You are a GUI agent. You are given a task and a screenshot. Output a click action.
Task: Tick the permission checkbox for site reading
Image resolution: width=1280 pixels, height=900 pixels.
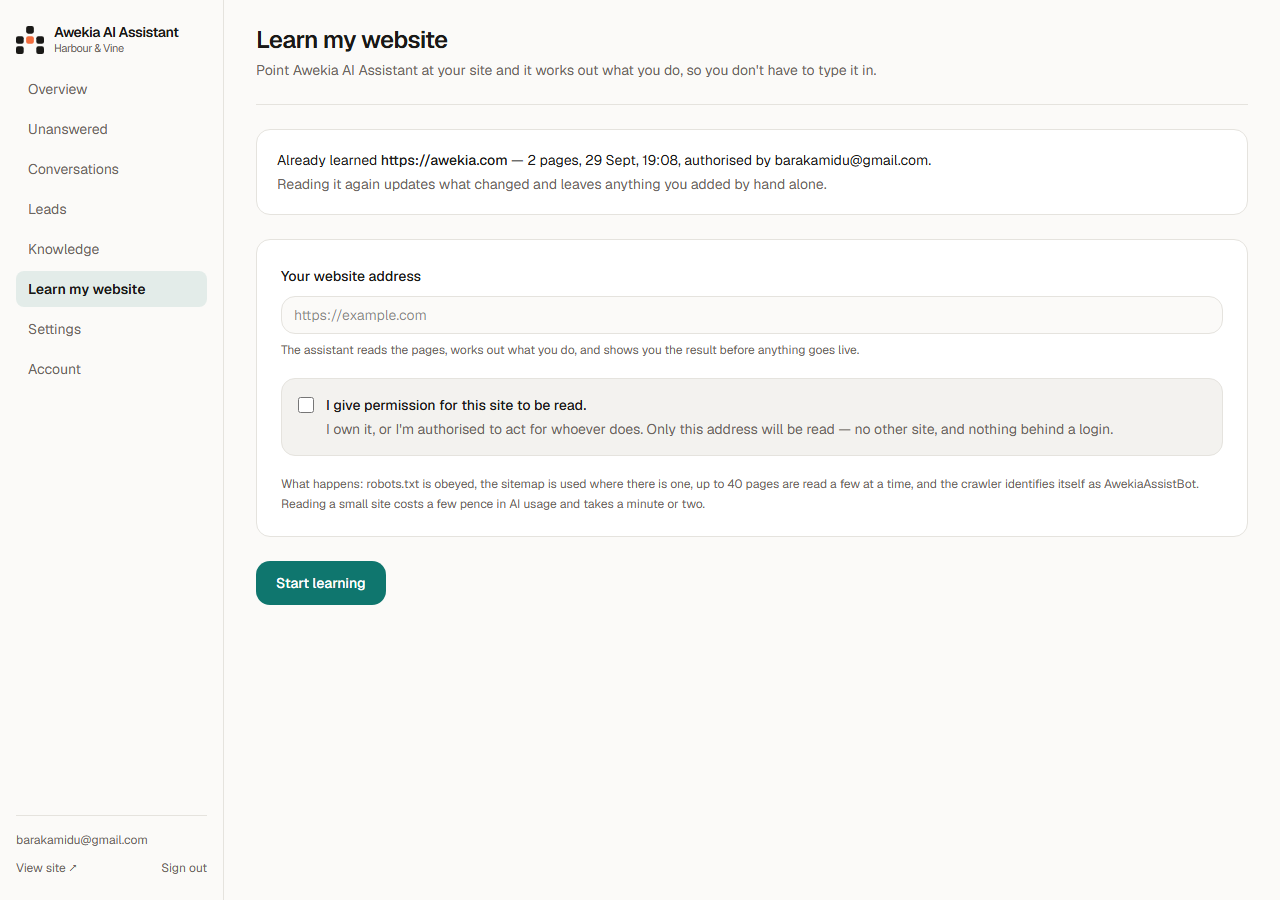click(x=306, y=405)
